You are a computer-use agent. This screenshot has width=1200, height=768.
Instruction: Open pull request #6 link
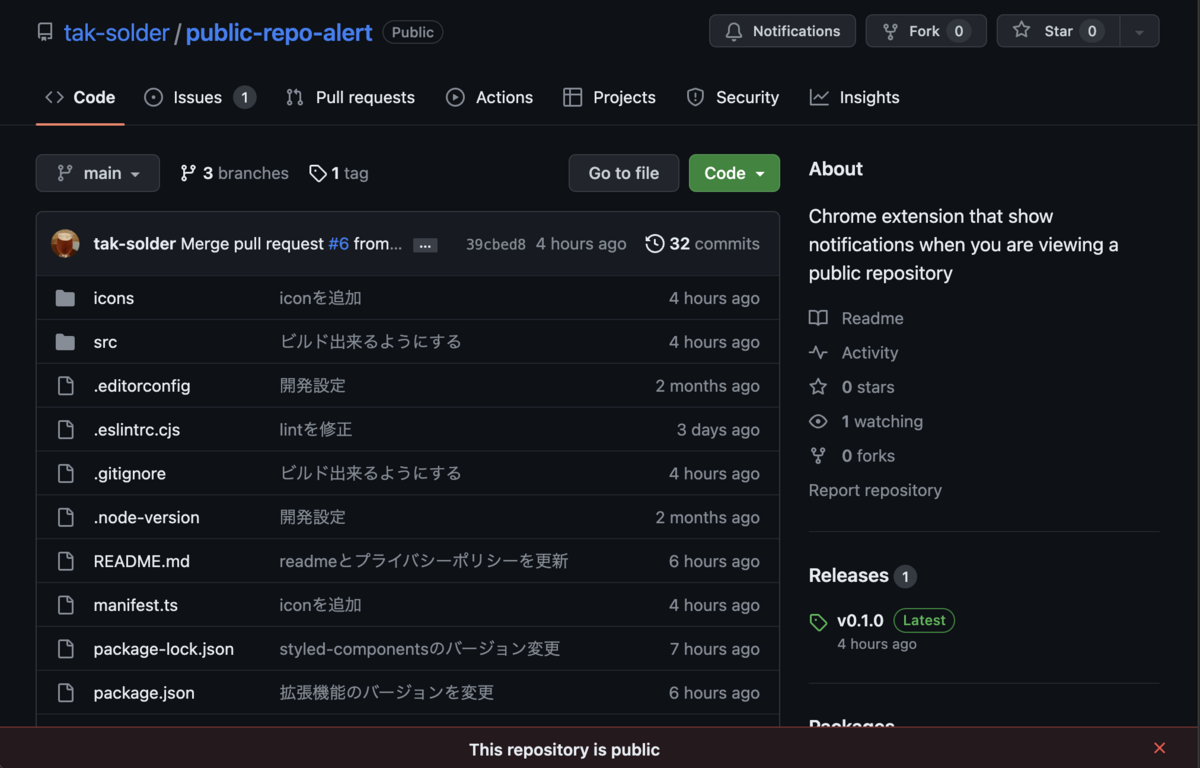click(x=338, y=243)
